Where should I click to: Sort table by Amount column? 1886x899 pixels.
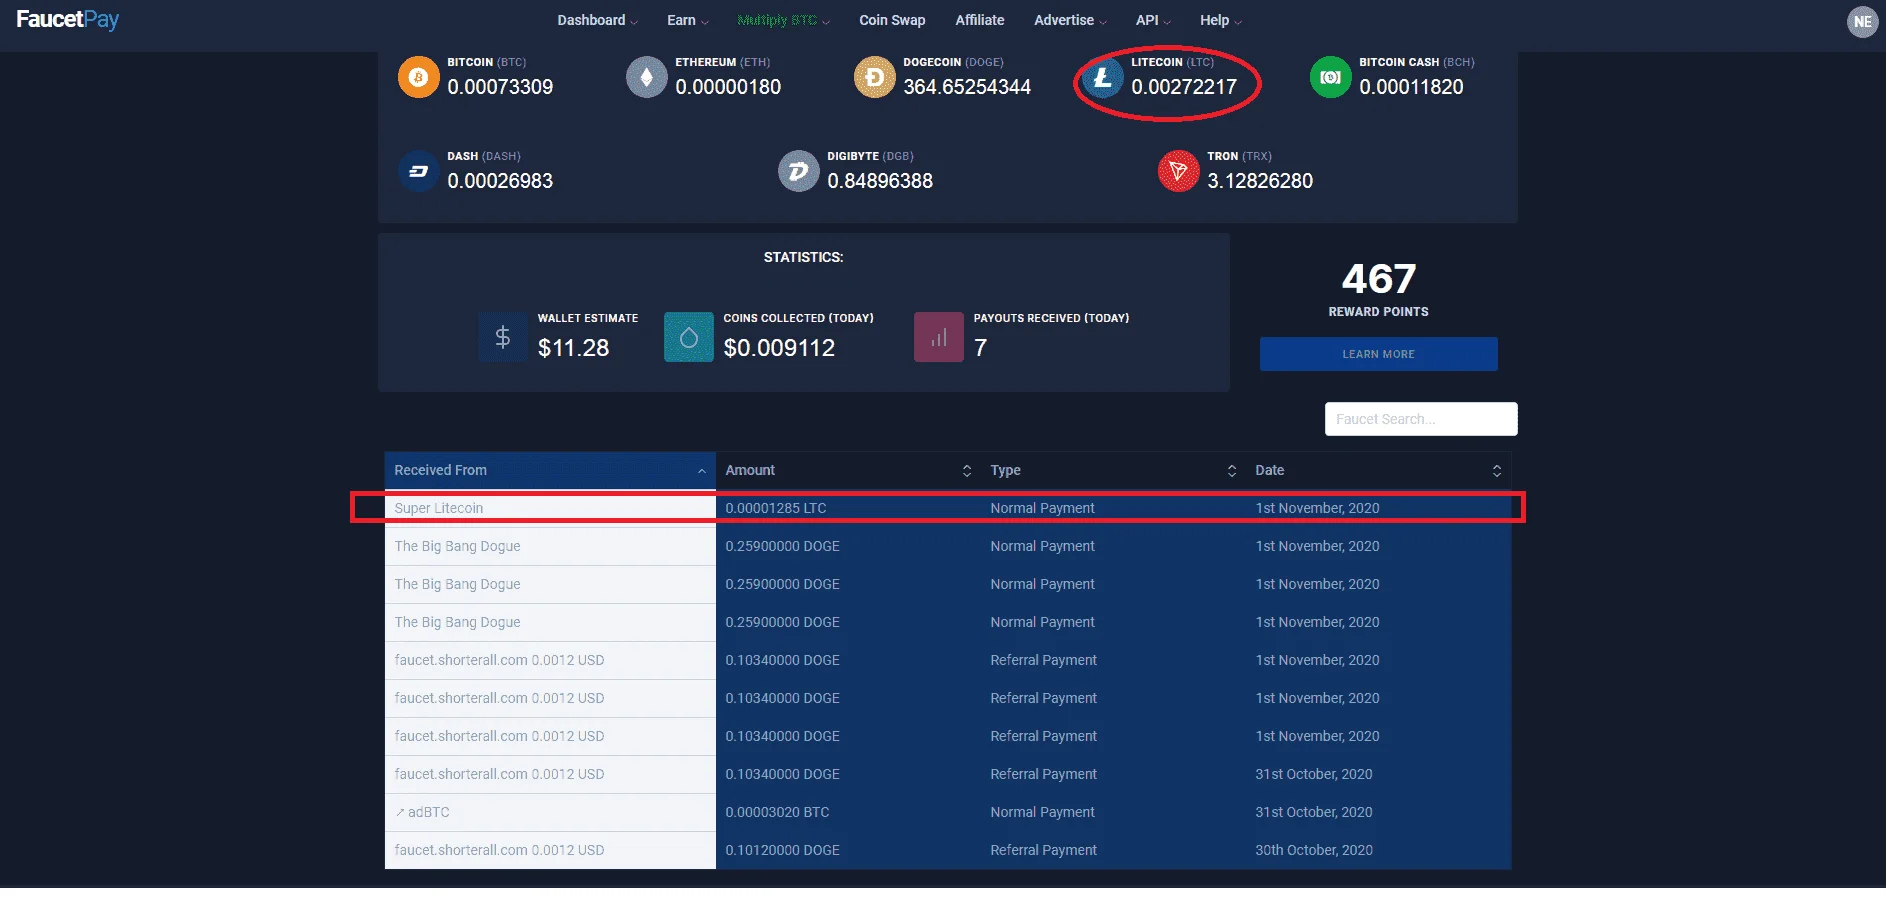click(x=848, y=470)
